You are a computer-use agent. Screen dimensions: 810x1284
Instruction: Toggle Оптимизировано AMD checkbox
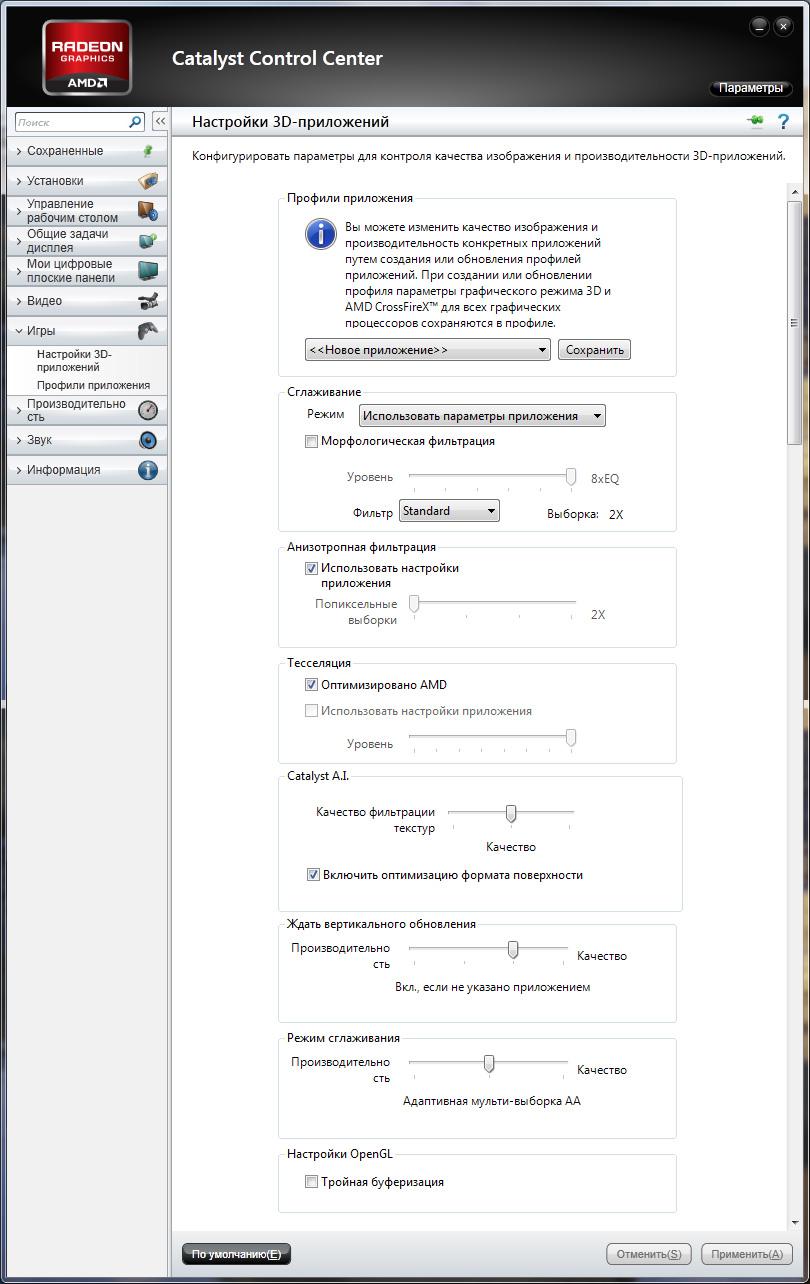[x=312, y=685]
